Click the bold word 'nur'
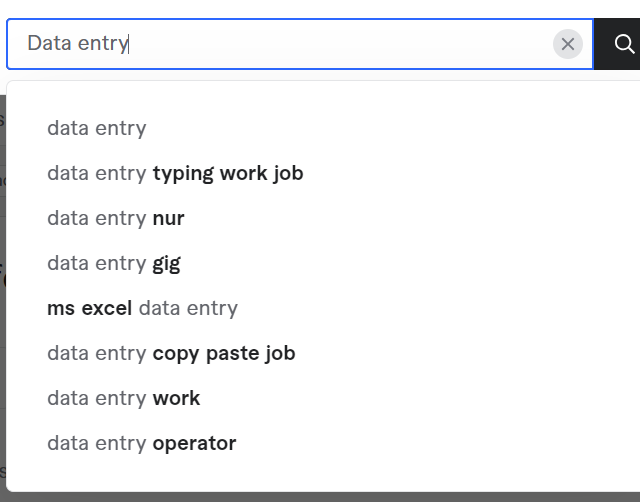The width and height of the screenshot is (640, 502). click(168, 219)
